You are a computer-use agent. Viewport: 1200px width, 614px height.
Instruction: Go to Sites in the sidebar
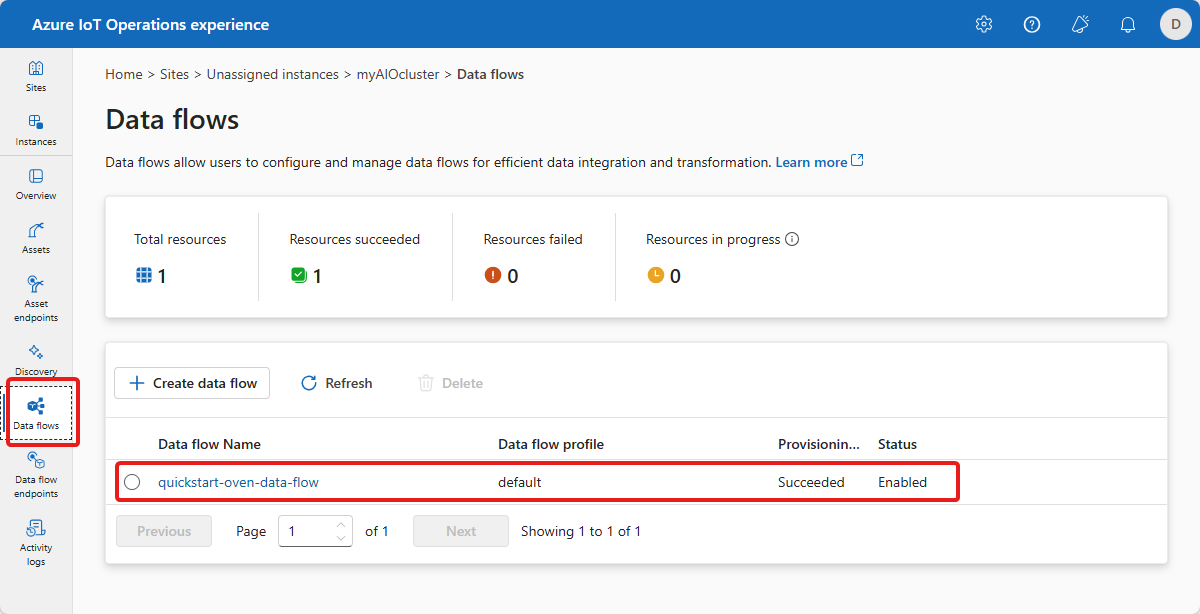click(36, 76)
